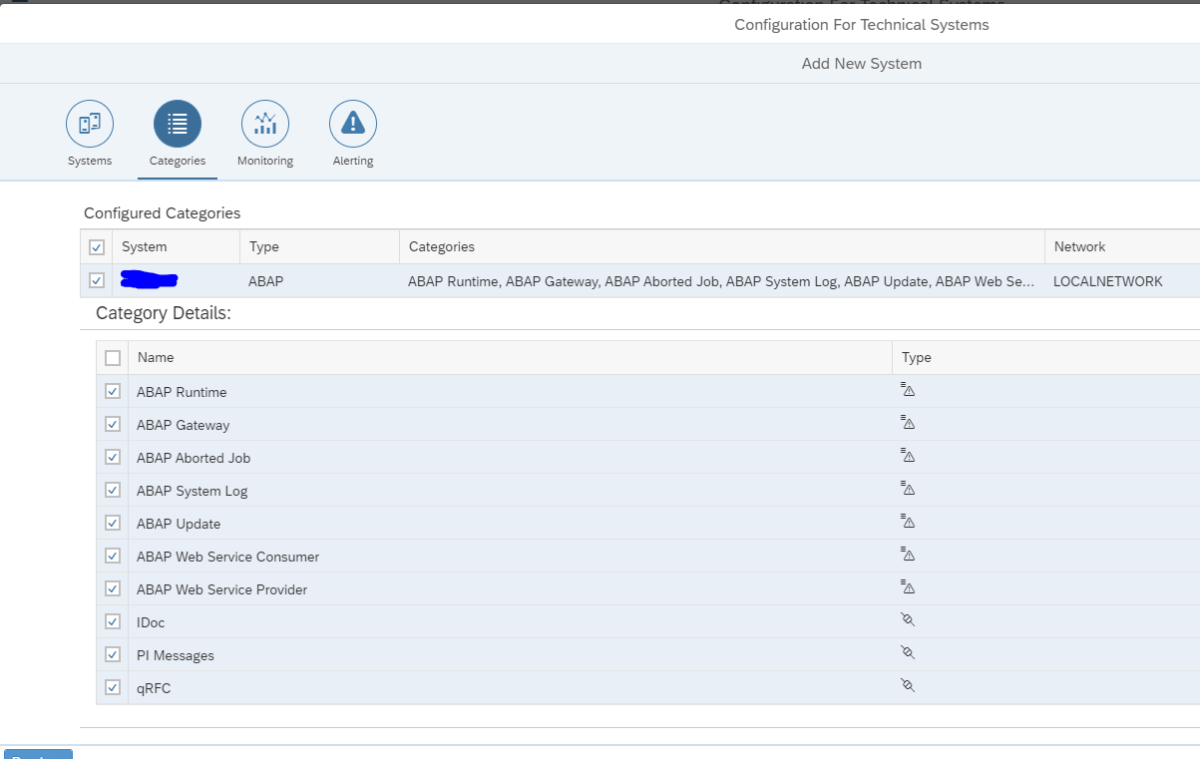
Task: Click the blue Previous button at bottom left
Action: (x=36, y=755)
